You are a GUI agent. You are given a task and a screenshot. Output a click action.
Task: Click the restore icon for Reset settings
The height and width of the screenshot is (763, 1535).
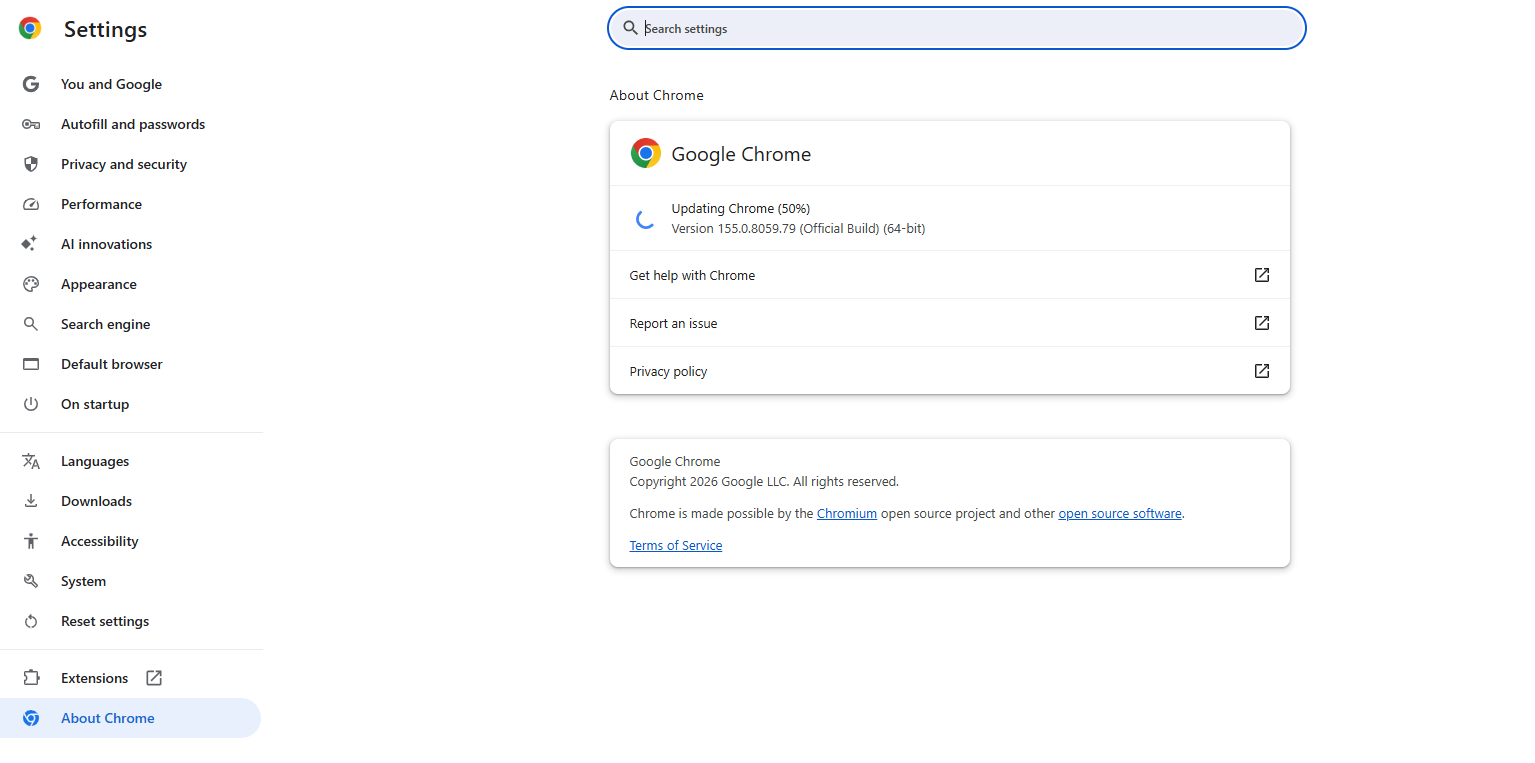(x=31, y=621)
